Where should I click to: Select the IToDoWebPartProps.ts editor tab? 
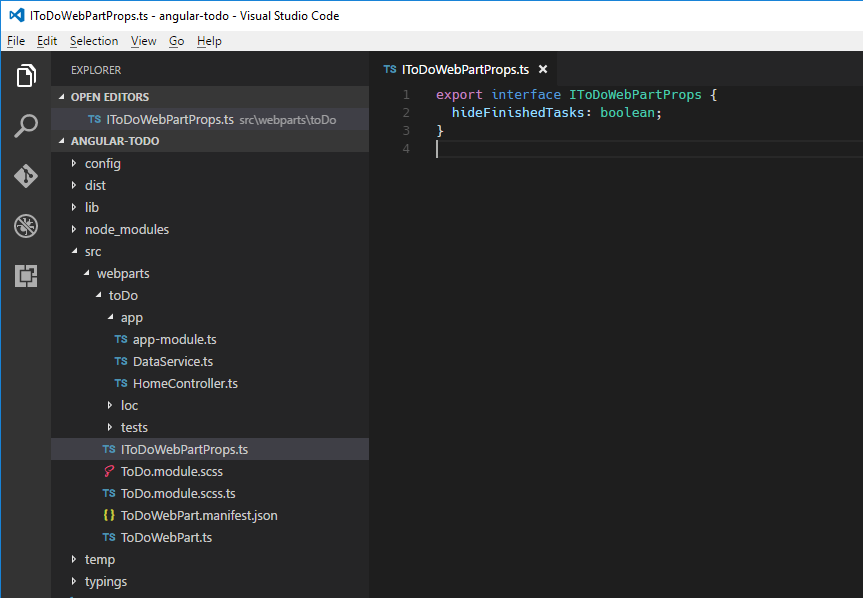pos(465,69)
